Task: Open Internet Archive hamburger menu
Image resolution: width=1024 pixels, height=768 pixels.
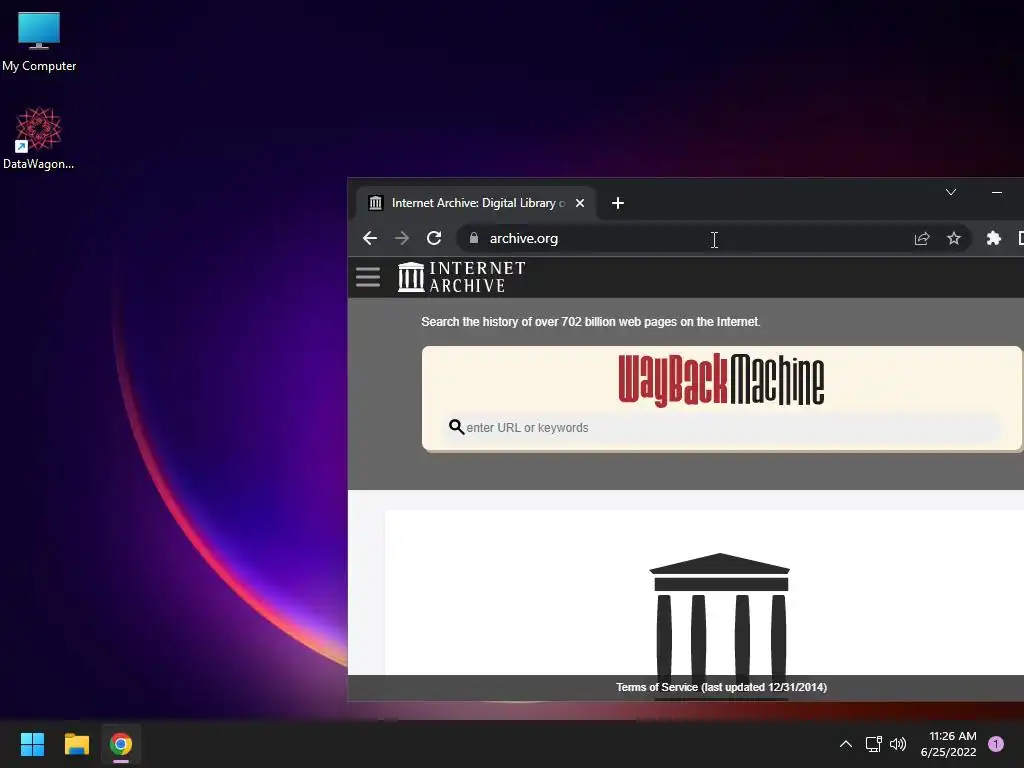Action: (368, 277)
